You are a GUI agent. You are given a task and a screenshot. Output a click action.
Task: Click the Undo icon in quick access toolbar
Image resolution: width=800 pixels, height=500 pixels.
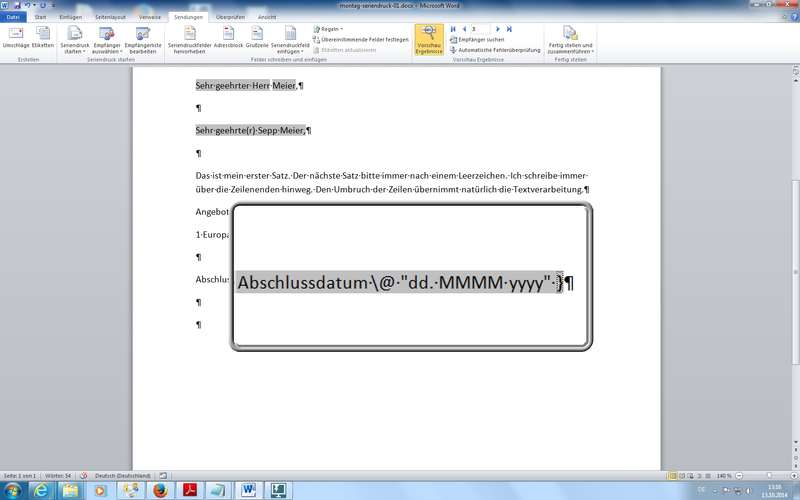click(28, 5)
